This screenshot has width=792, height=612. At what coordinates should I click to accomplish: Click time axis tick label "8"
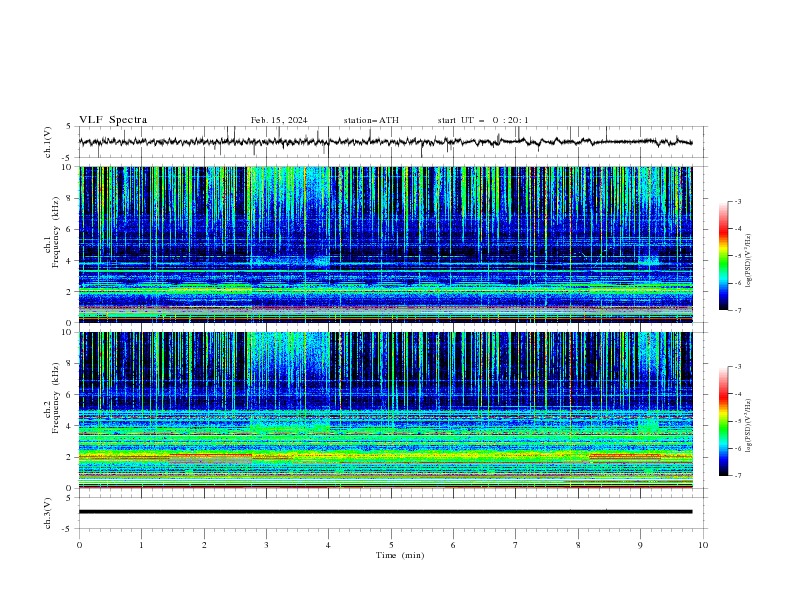578,545
